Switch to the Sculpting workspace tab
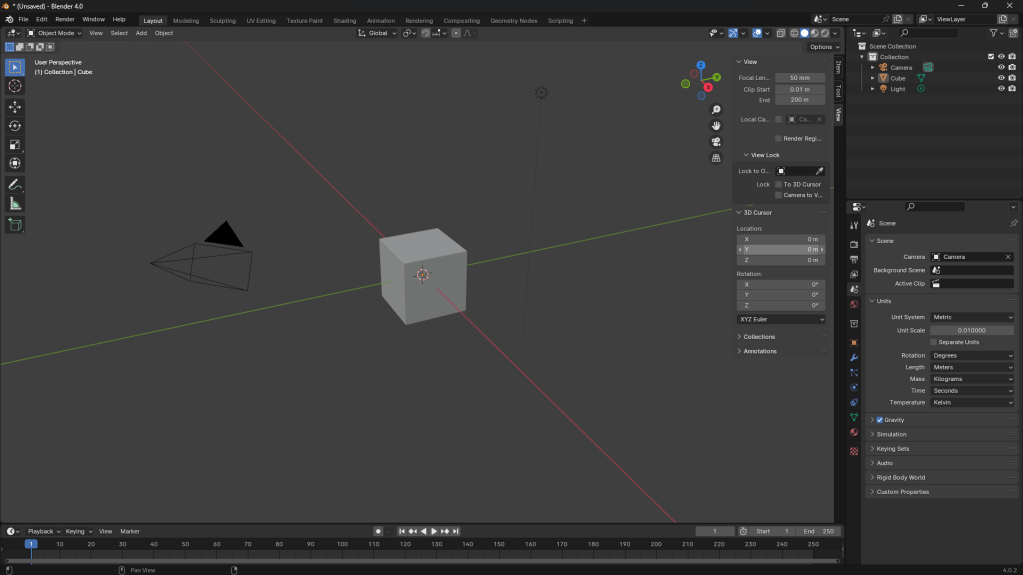The width and height of the screenshot is (1023, 575). tap(222, 20)
